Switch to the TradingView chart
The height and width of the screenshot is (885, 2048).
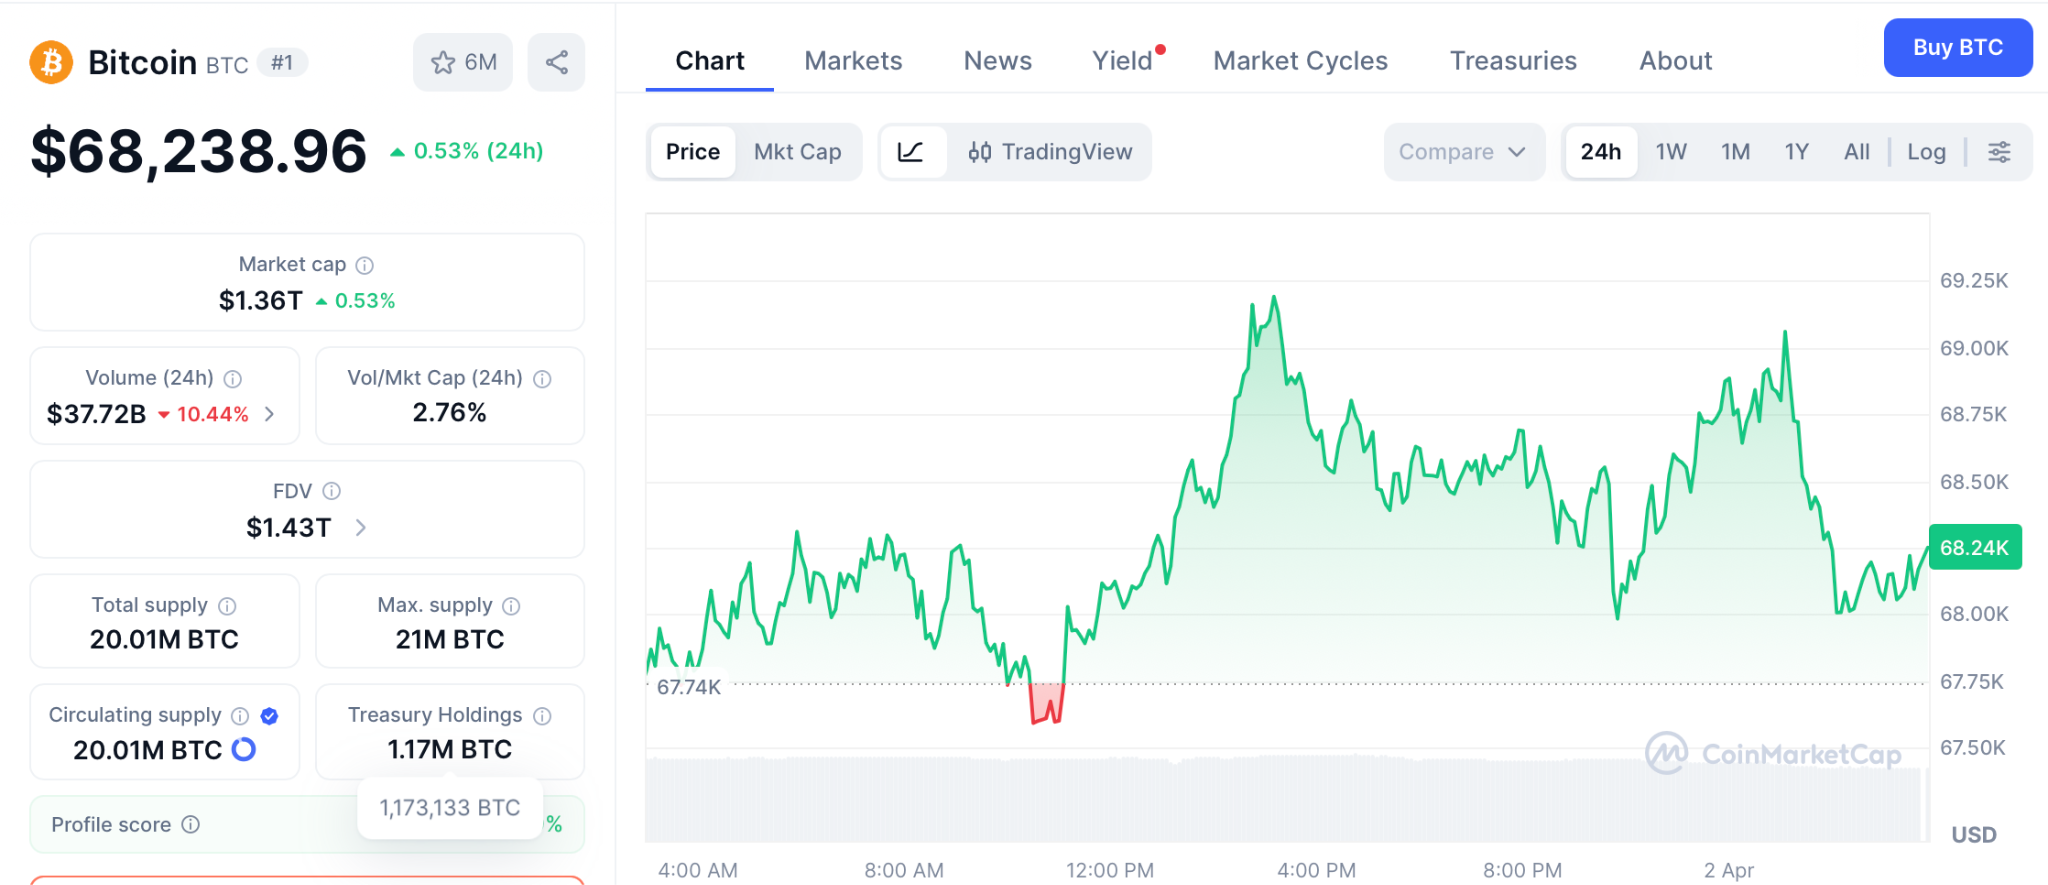click(x=1050, y=152)
